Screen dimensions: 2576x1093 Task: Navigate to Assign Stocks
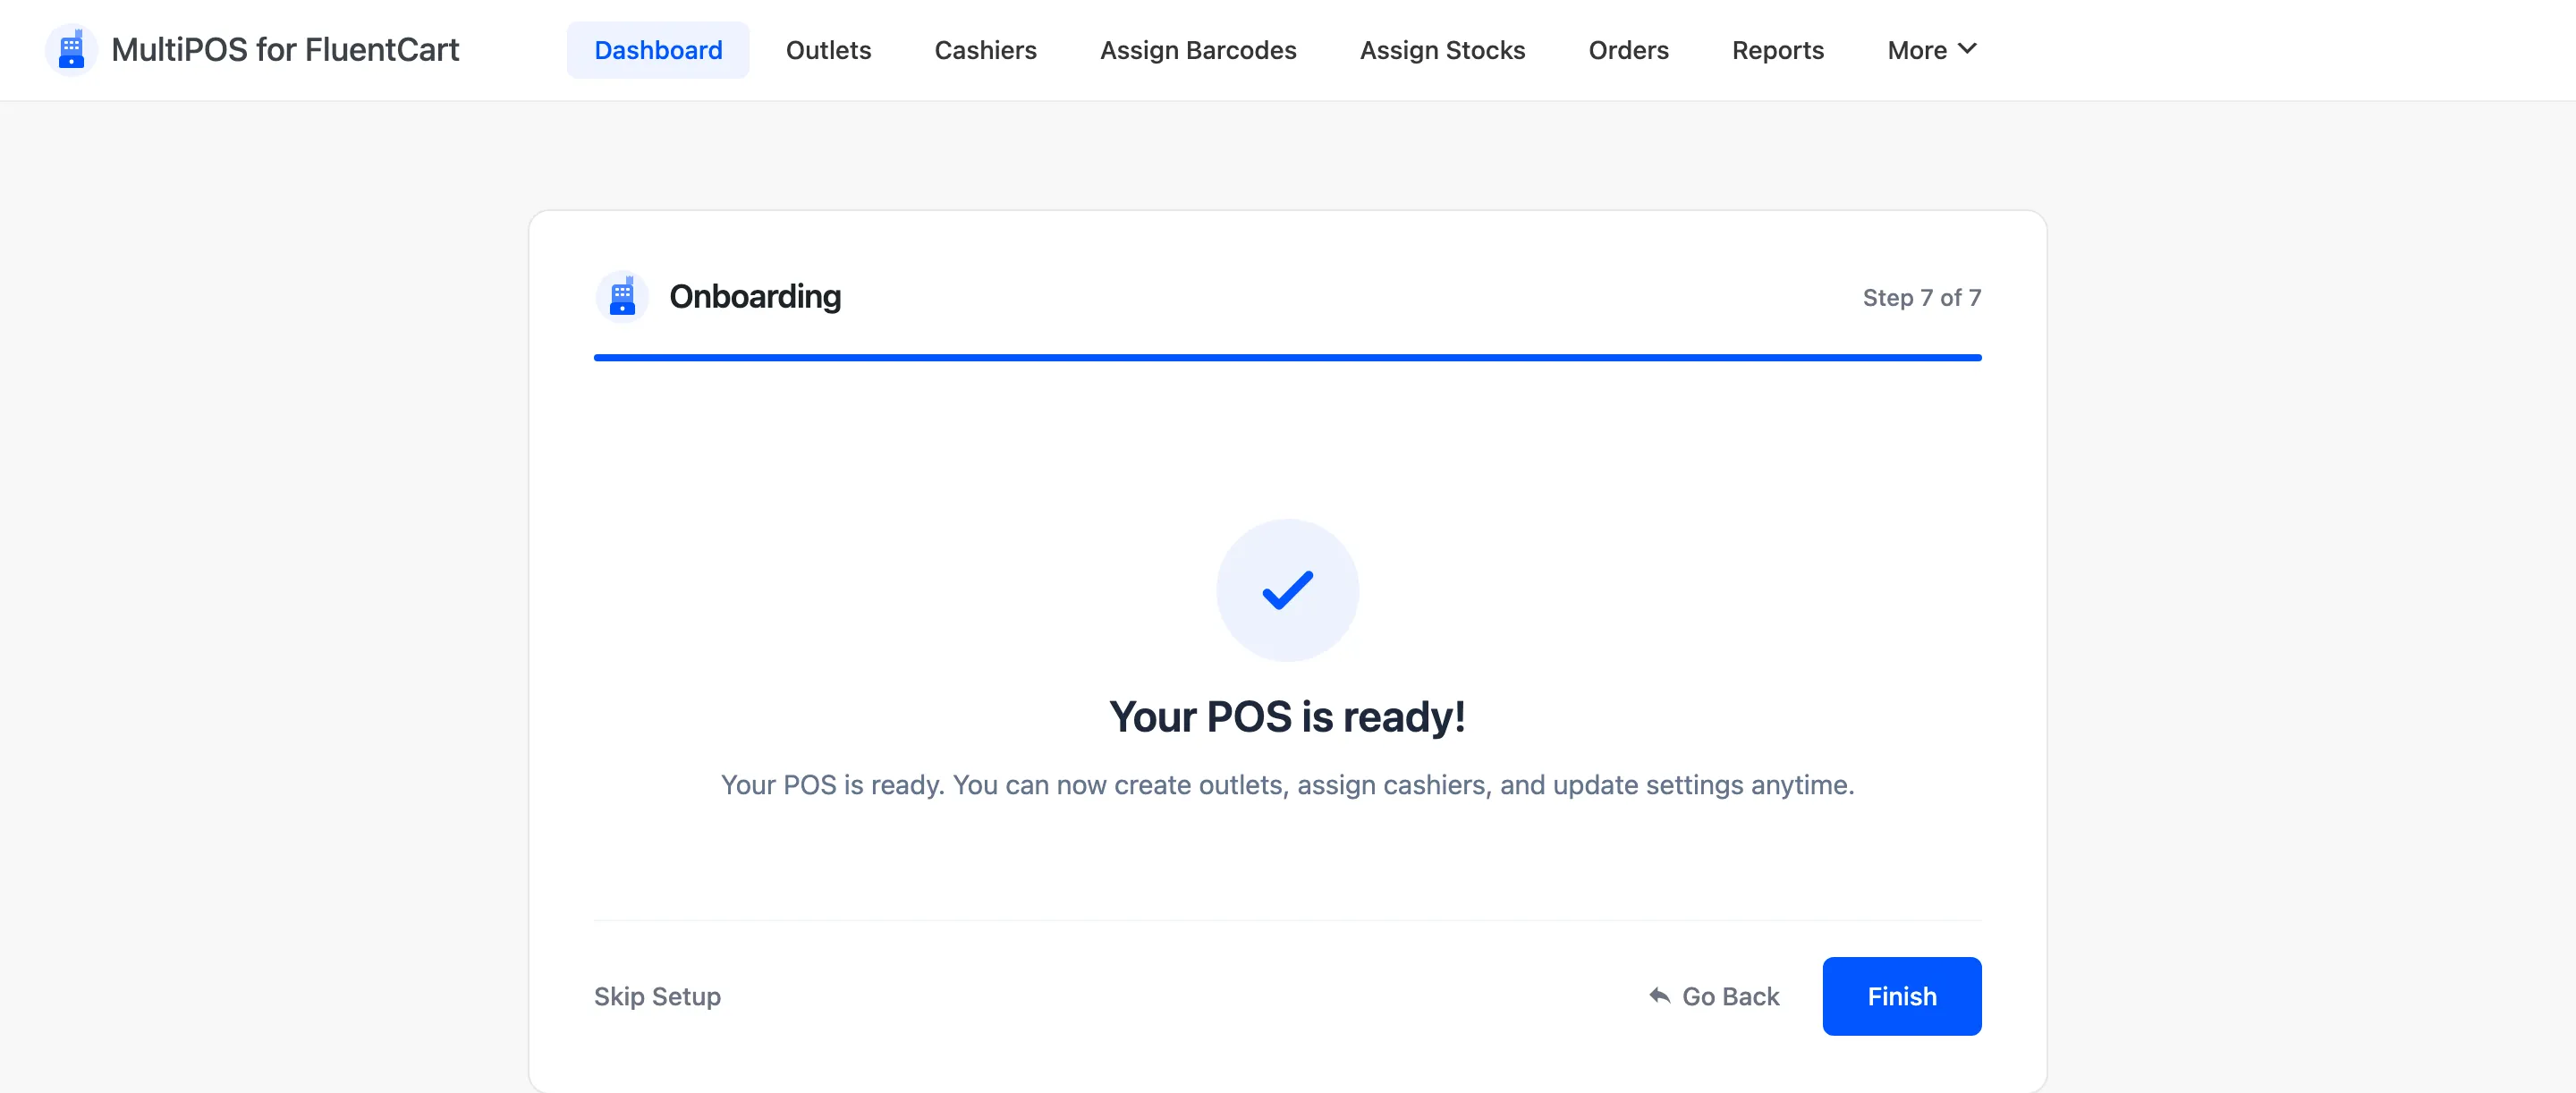point(1442,50)
